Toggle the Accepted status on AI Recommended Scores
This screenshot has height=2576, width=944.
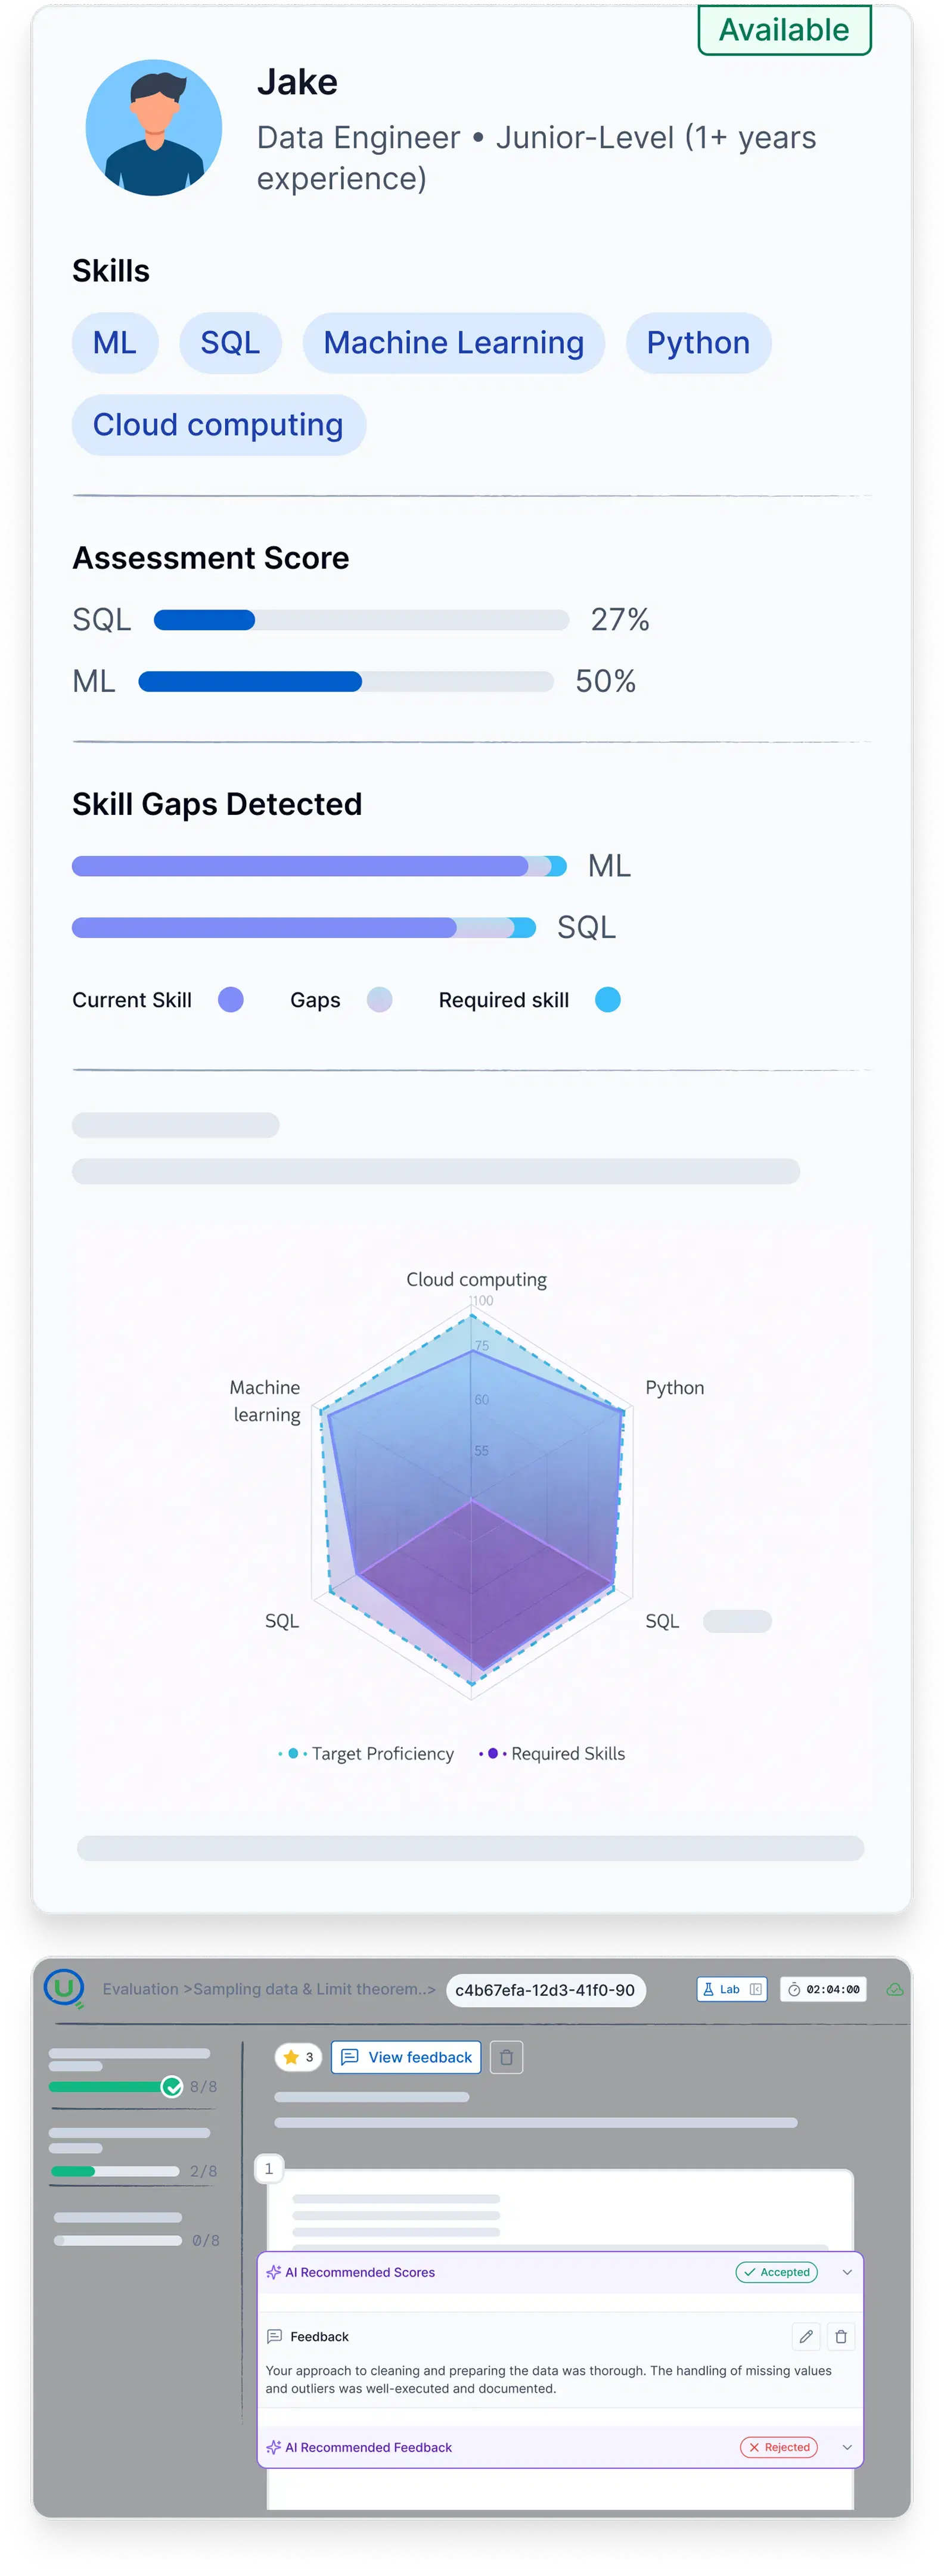[x=776, y=2272]
